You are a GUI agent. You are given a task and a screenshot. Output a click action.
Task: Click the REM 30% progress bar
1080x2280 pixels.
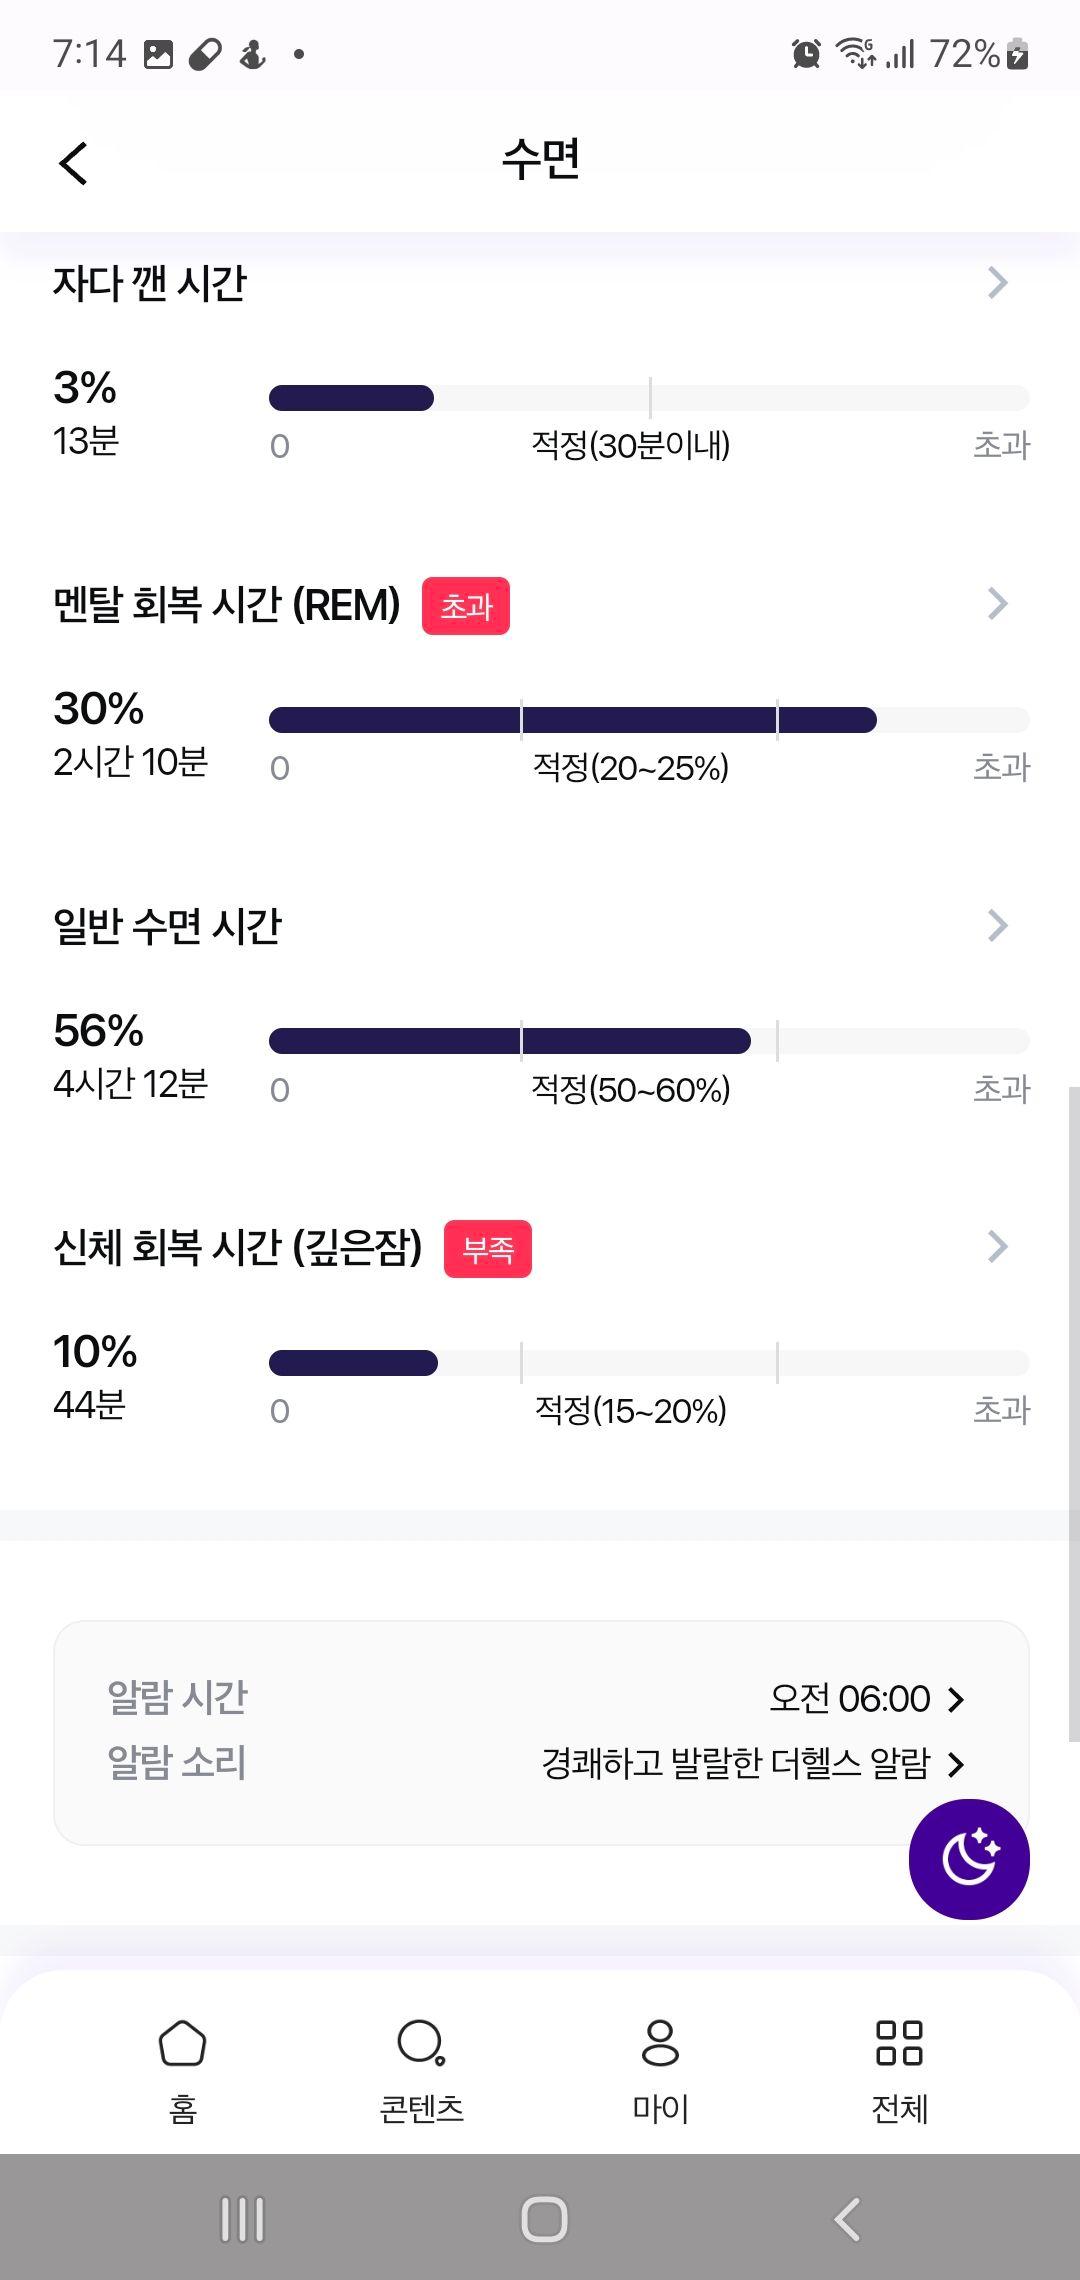coord(649,720)
